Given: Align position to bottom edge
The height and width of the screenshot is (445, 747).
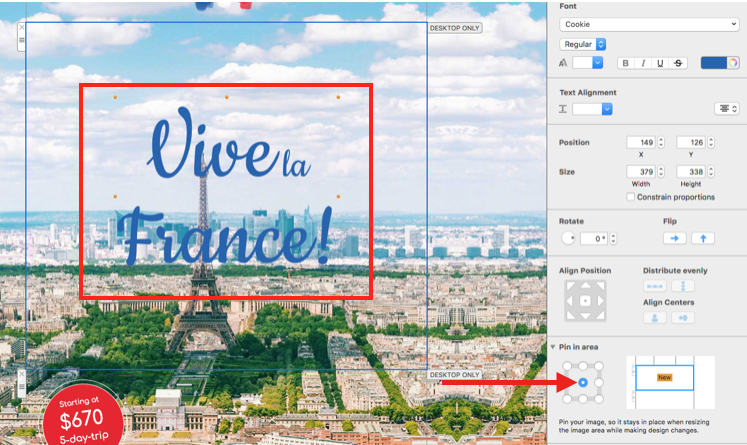Looking at the screenshot, I should (585, 317).
